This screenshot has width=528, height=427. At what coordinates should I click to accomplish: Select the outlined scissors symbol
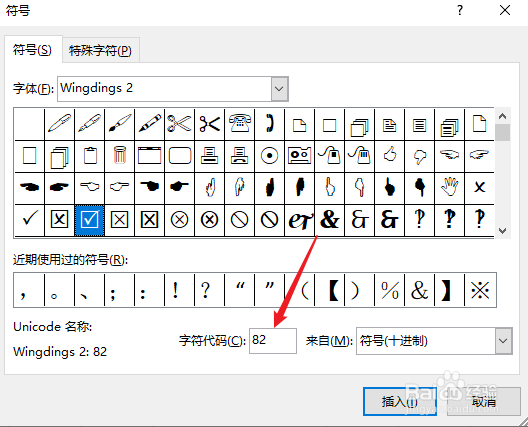179,124
